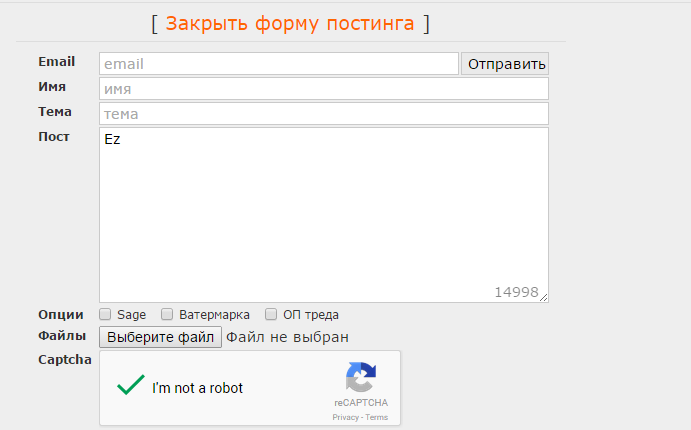The height and width of the screenshot is (430, 691).
Task: Focus the 'имя' name input field
Action: pos(324,89)
